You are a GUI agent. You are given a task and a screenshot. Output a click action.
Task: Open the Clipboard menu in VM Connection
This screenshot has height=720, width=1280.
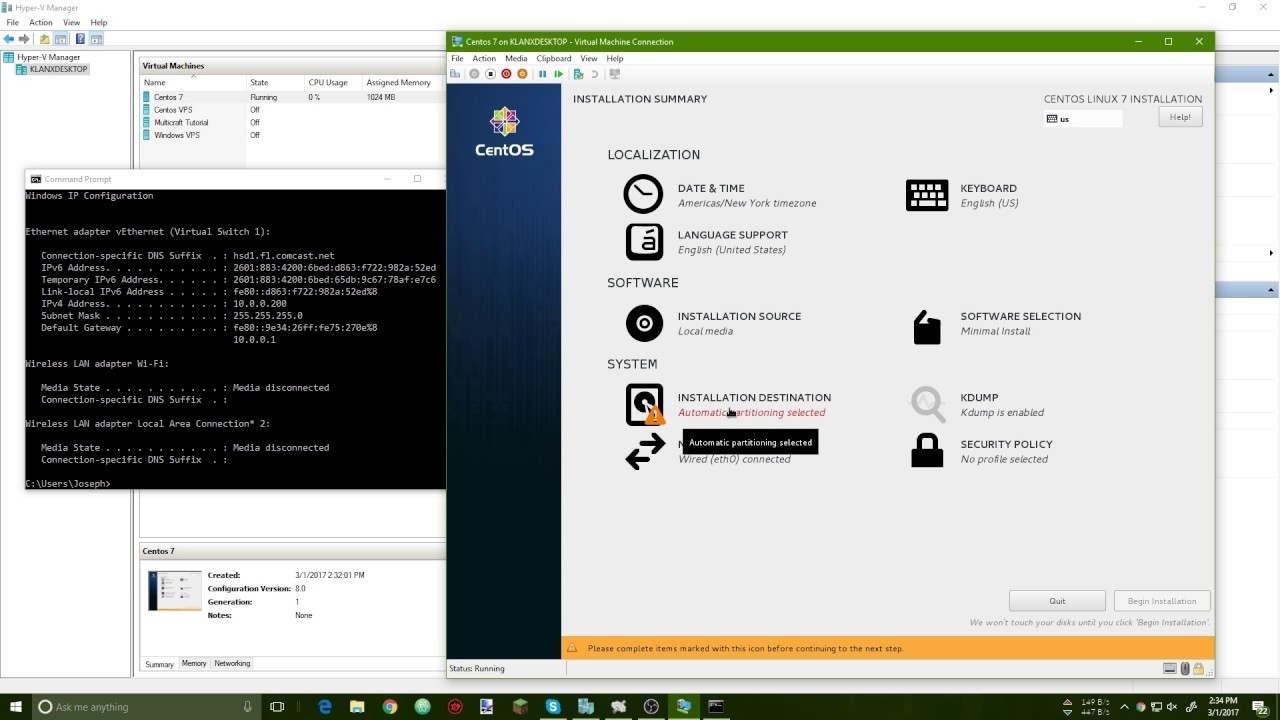click(554, 59)
